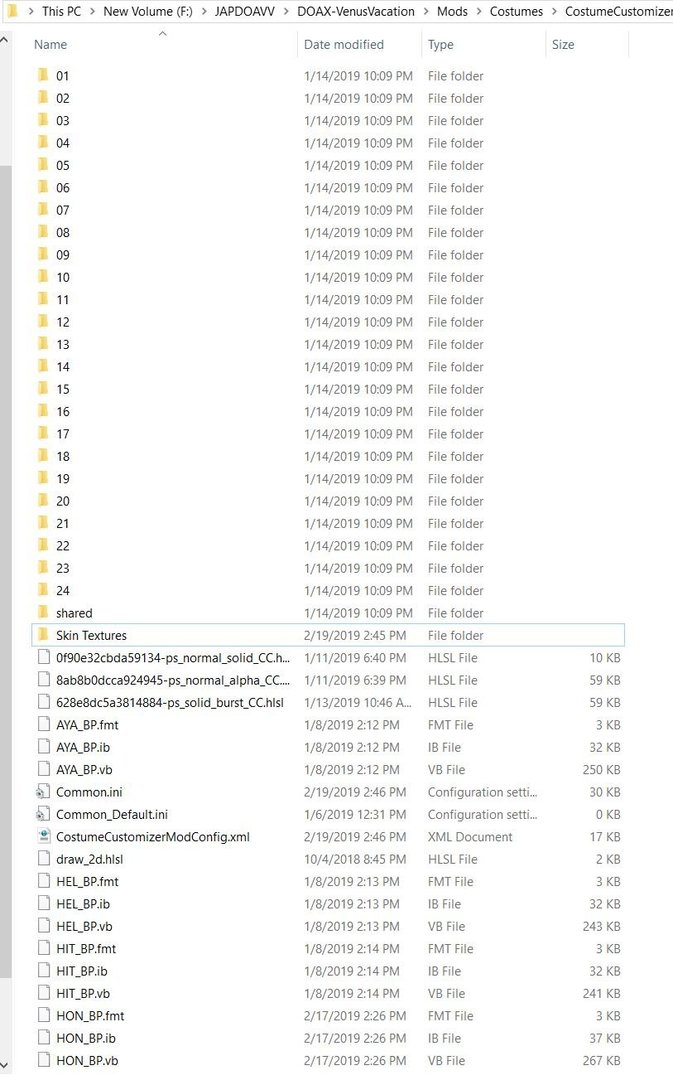This screenshot has height=1080, width=673.
Task: Select the file HEL_BP.ib
Action: [83, 904]
